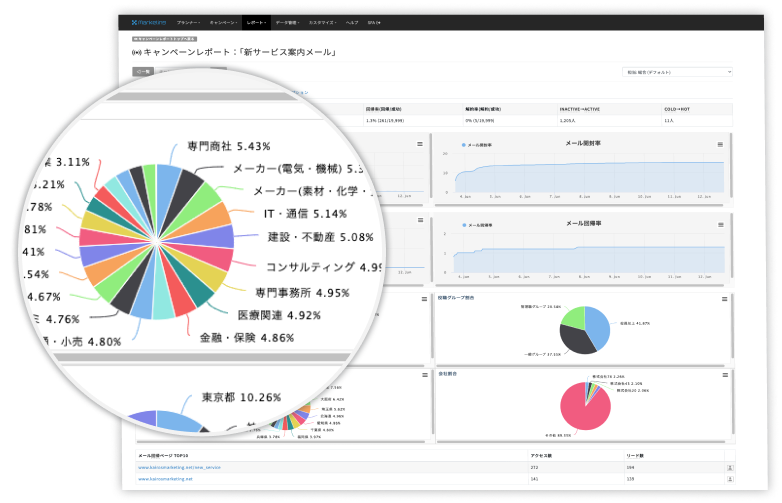This screenshot has height=503, width=782.
Task: Open the ヘルプ menu item
Action: pyautogui.click(x=352, y=22)
